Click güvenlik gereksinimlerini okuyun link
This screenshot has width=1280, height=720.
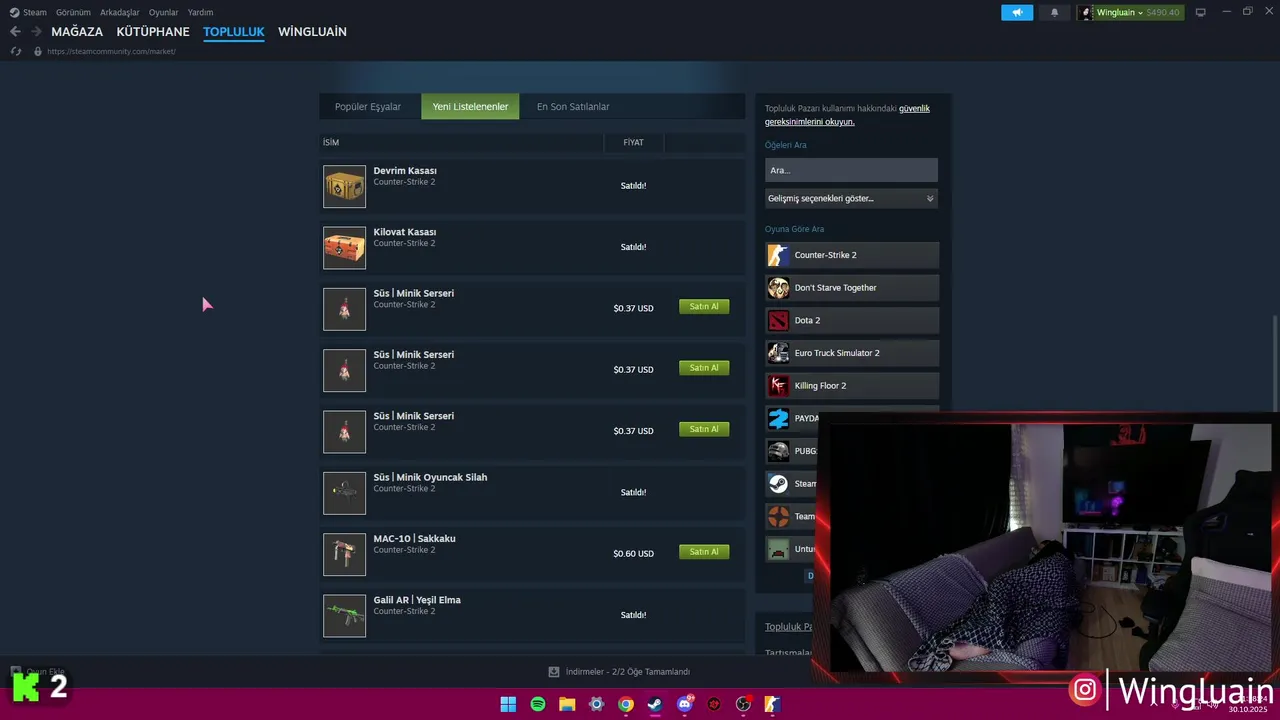847,115
